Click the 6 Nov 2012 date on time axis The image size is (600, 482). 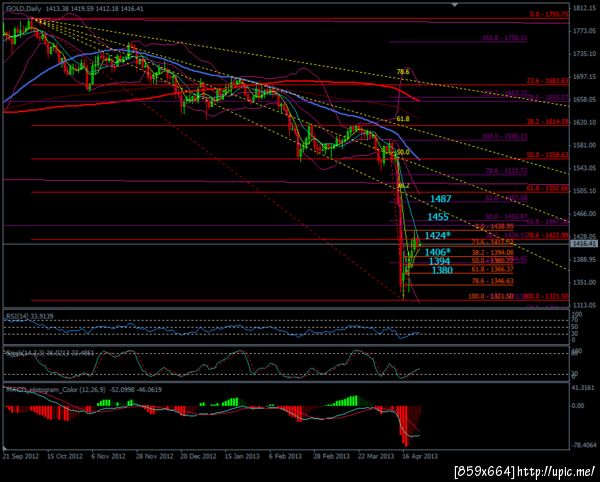(x=109, y=456)
